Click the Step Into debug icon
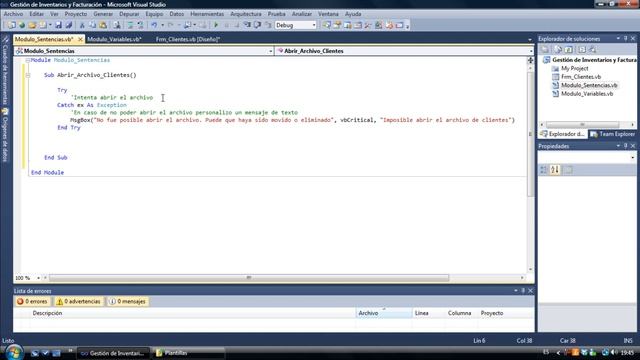The image size is (640, 360). 247,25
